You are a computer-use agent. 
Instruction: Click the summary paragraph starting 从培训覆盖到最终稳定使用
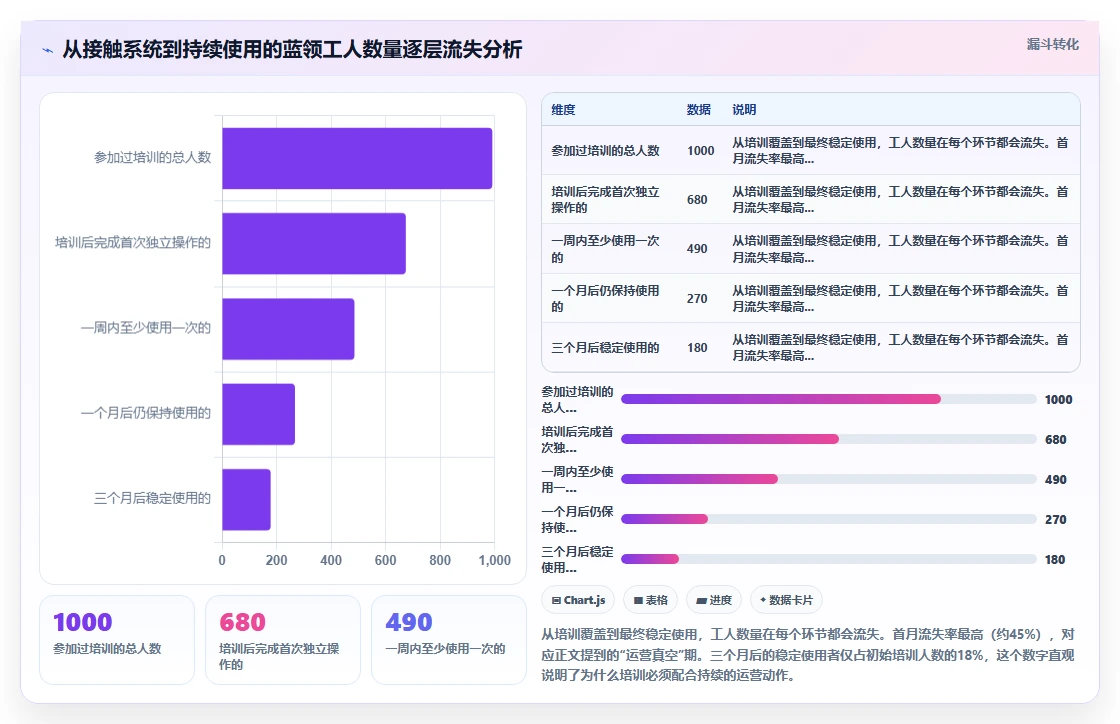point(808,654)
